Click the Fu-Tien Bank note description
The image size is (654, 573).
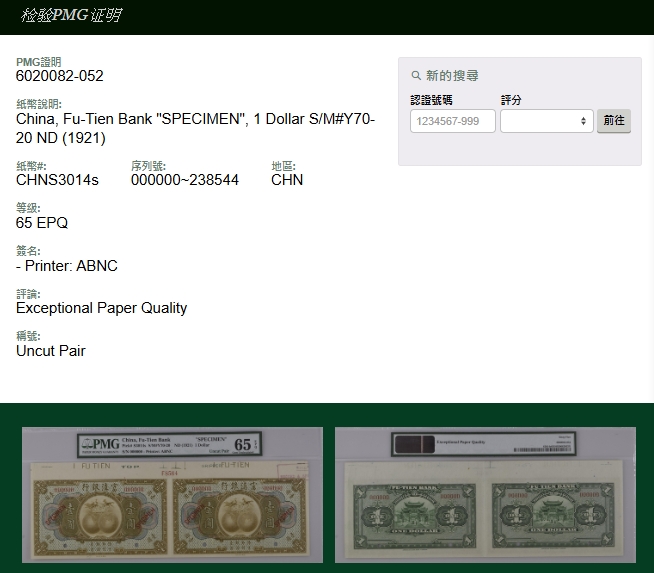click(195, 128)
